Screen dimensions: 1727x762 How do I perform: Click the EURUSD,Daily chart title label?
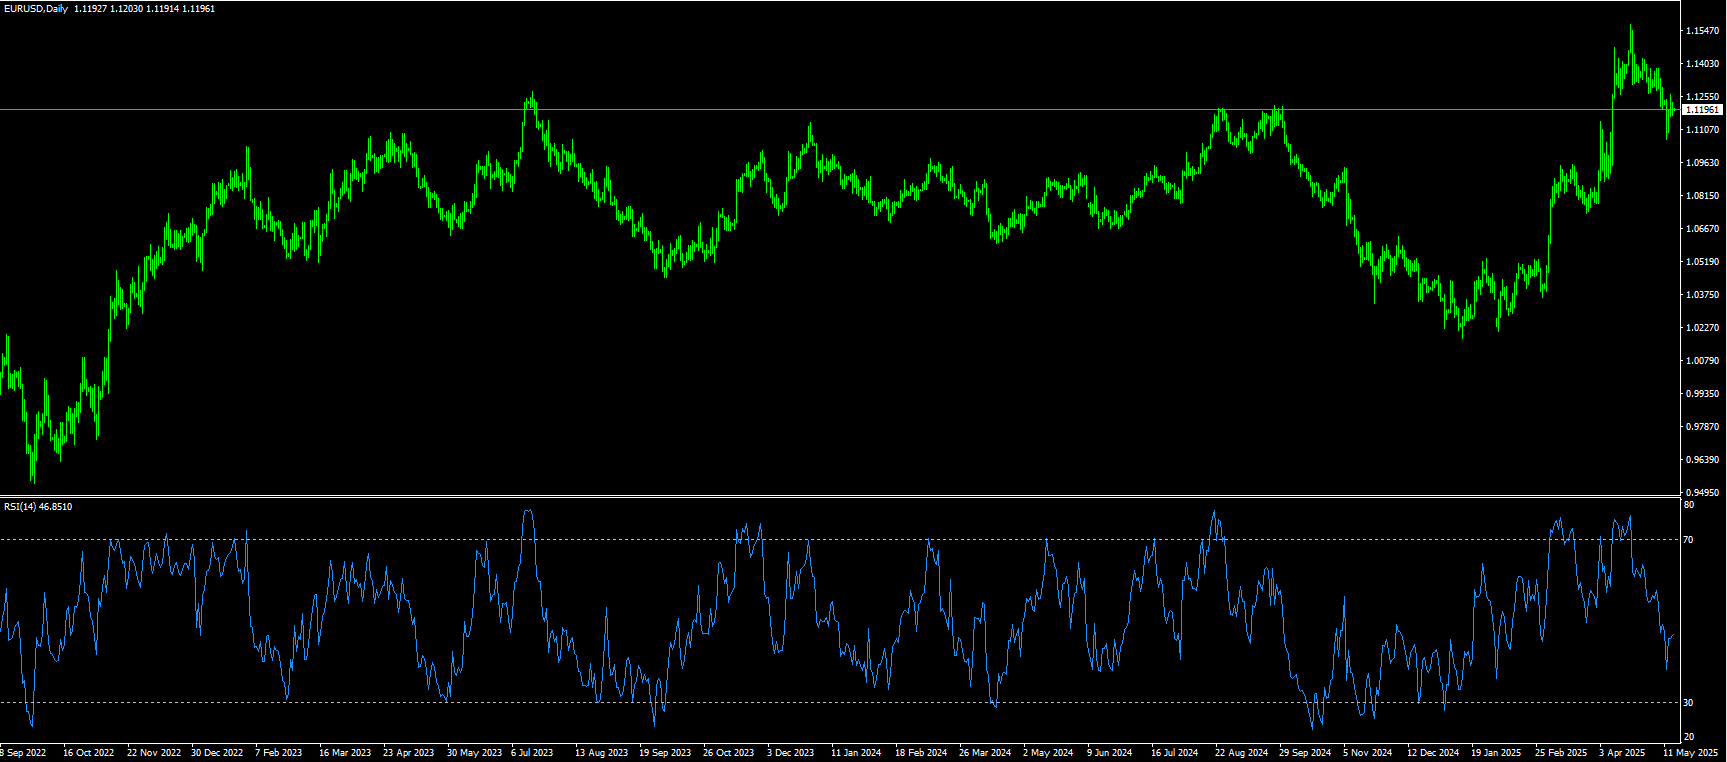coord(36,9)
